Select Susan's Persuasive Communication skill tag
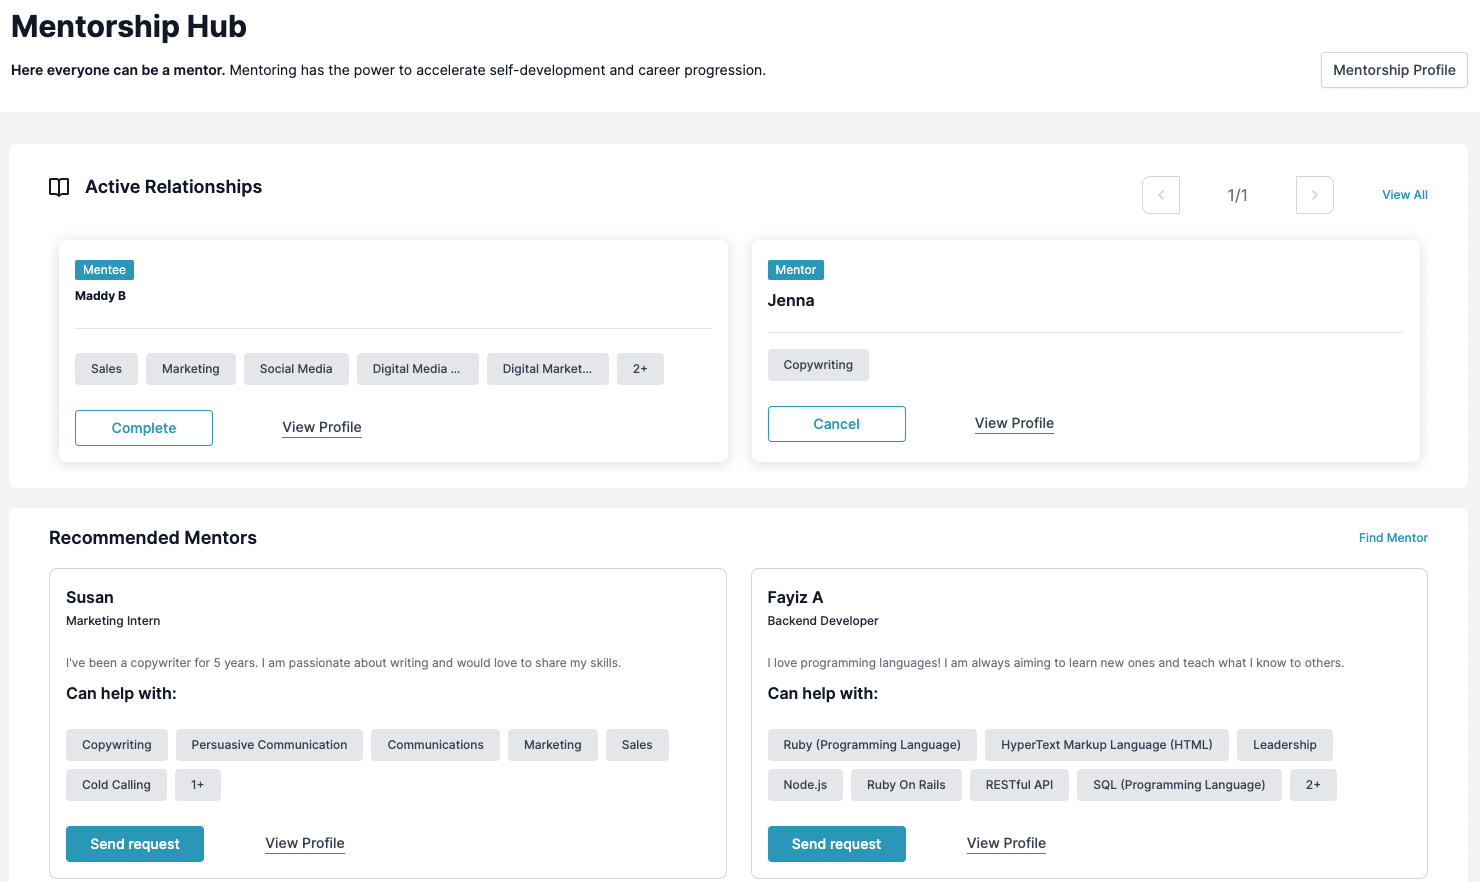 [x=269, y=745]
